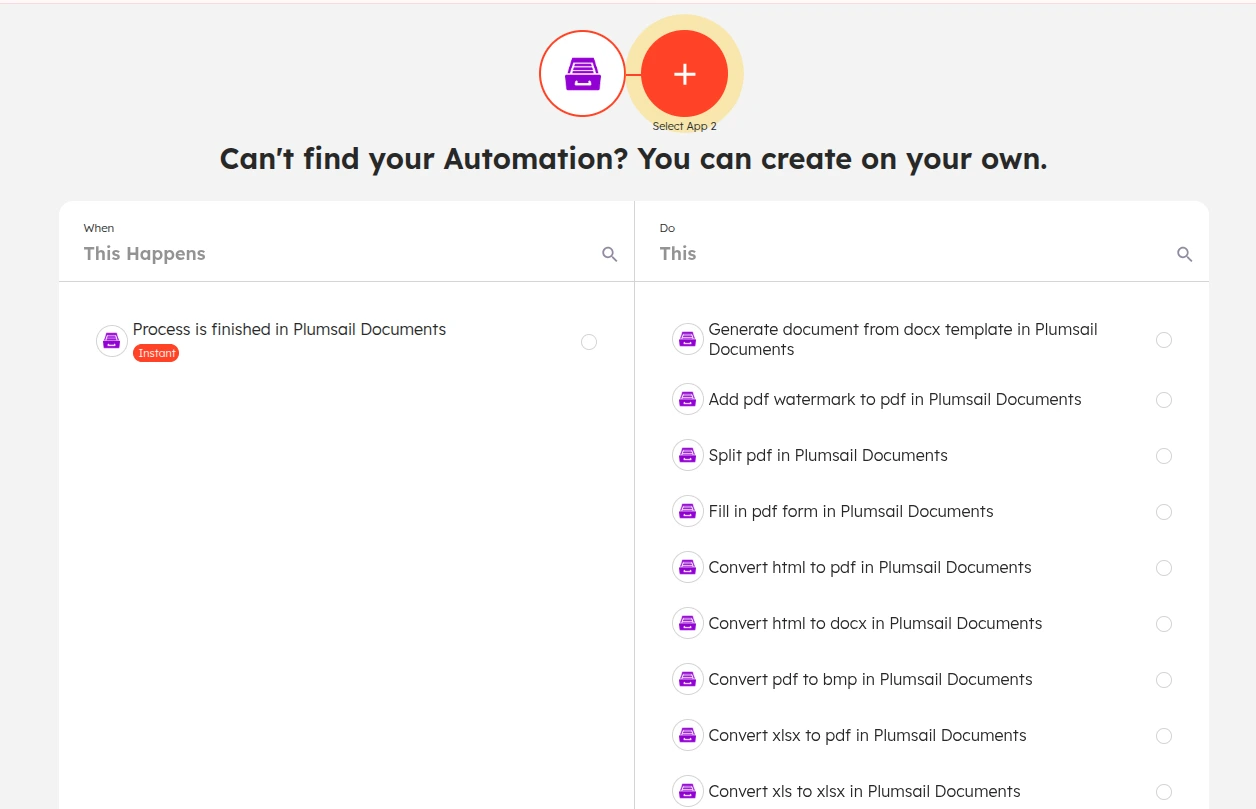Click text Convert pdf to bmp
The height and width of the screenshot is (809, 1256).
[870, 680]
